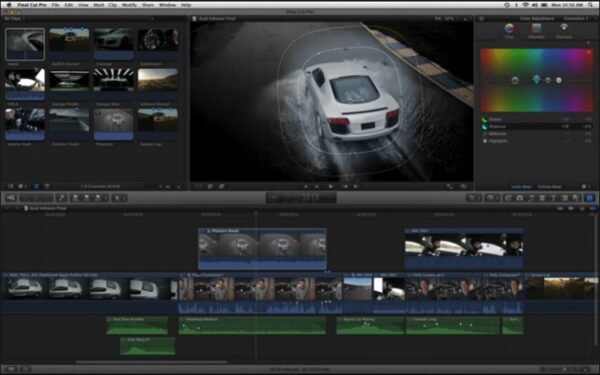600x375 pixels.
Task: Open the color board presets menu
Action: [x=585, y=186]
